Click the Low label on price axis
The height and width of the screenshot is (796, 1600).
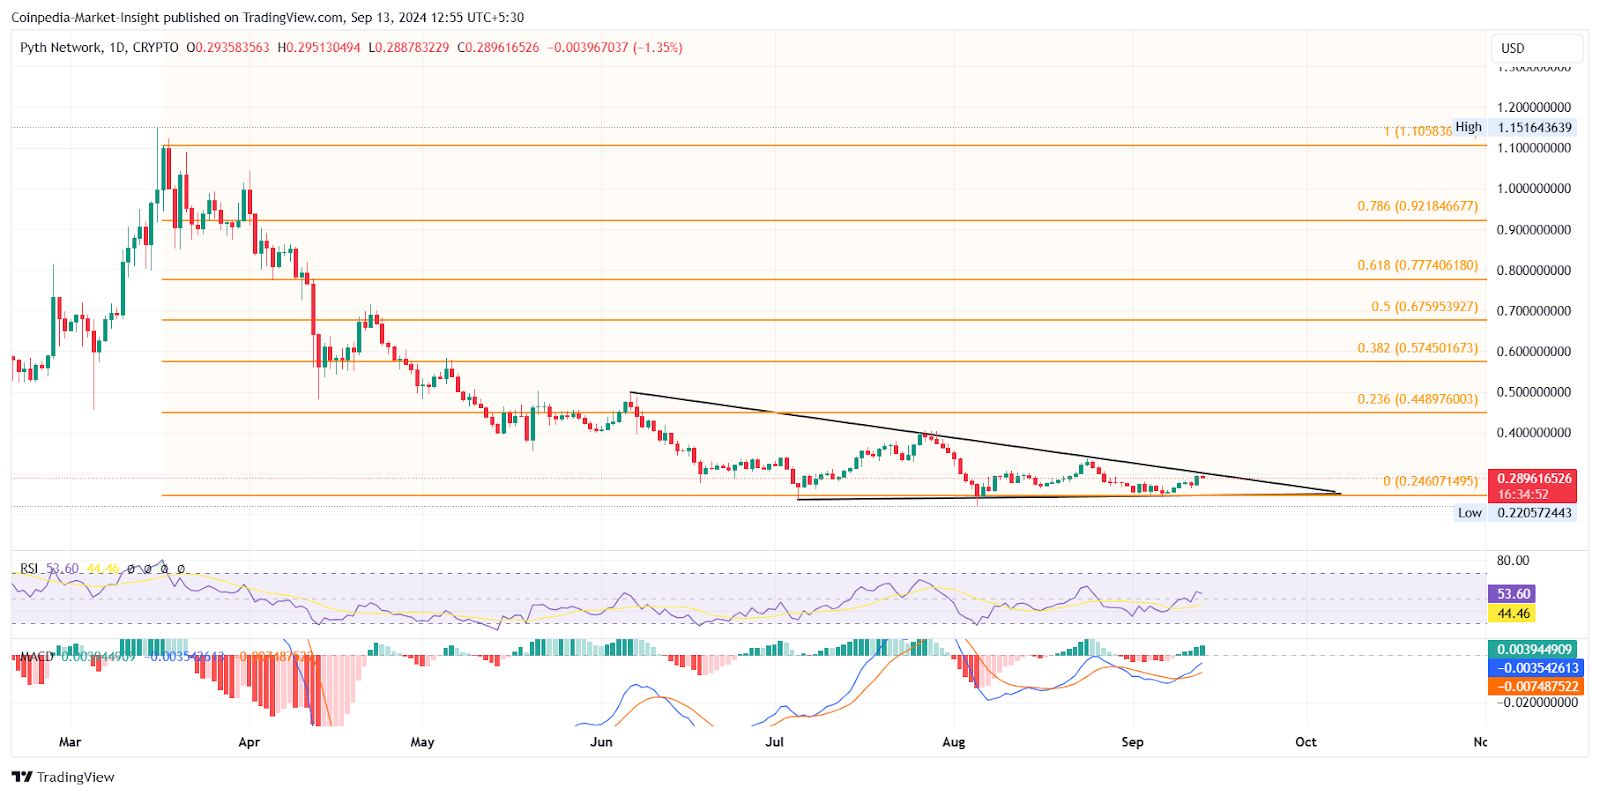pyautogui.click(x=1470, y=513)
